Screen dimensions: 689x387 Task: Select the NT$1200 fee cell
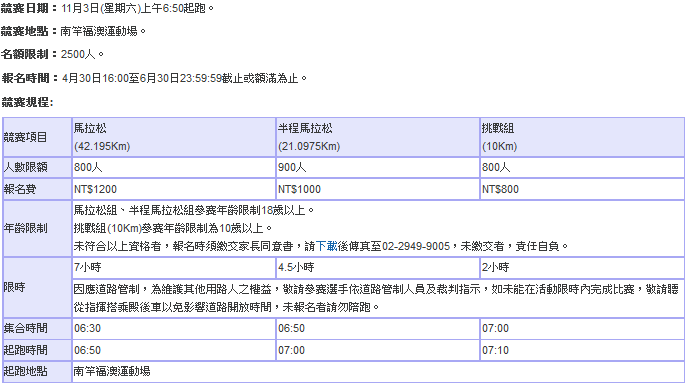coord(174,189)
